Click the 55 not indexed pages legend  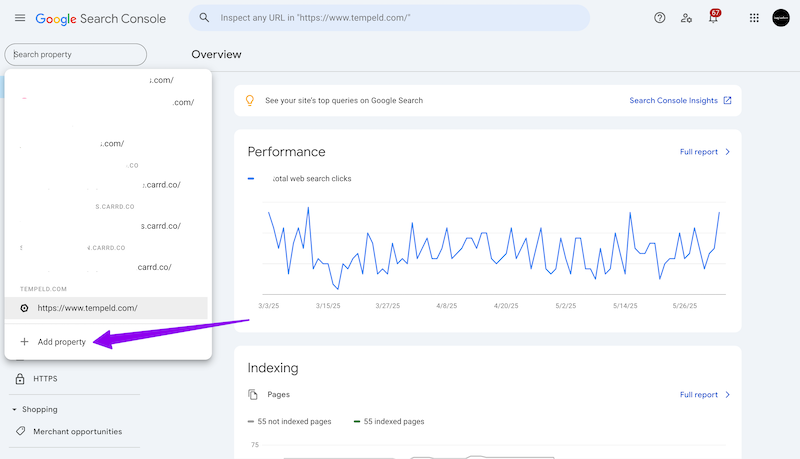click(289, 421)
